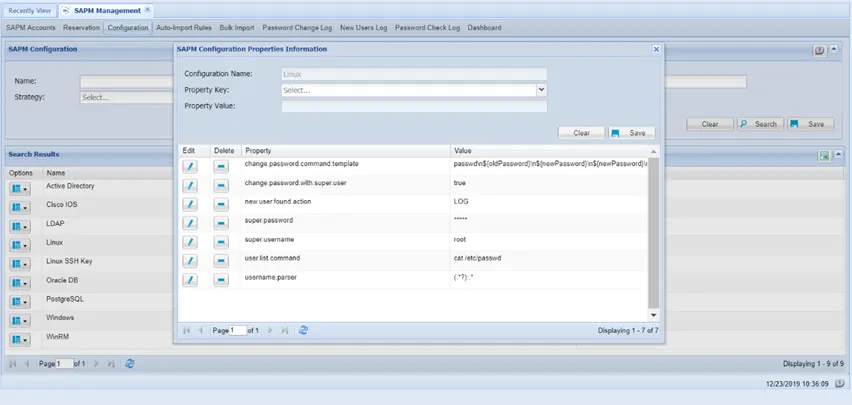Click scrollbar down arrow in properties grid

tap(654, 315)
